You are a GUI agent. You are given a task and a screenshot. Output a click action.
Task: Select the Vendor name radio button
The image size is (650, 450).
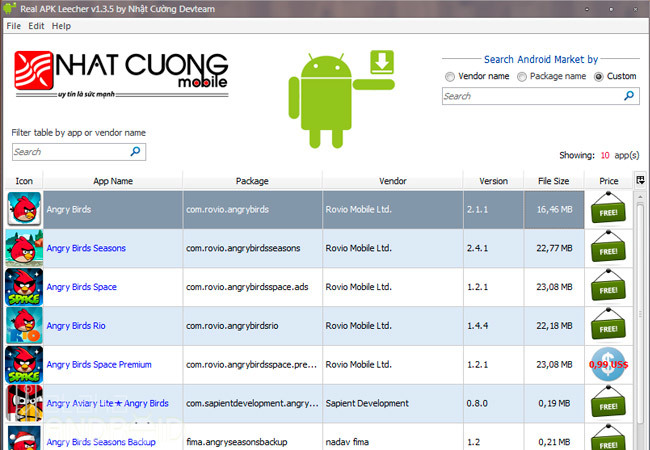point(450,77)
